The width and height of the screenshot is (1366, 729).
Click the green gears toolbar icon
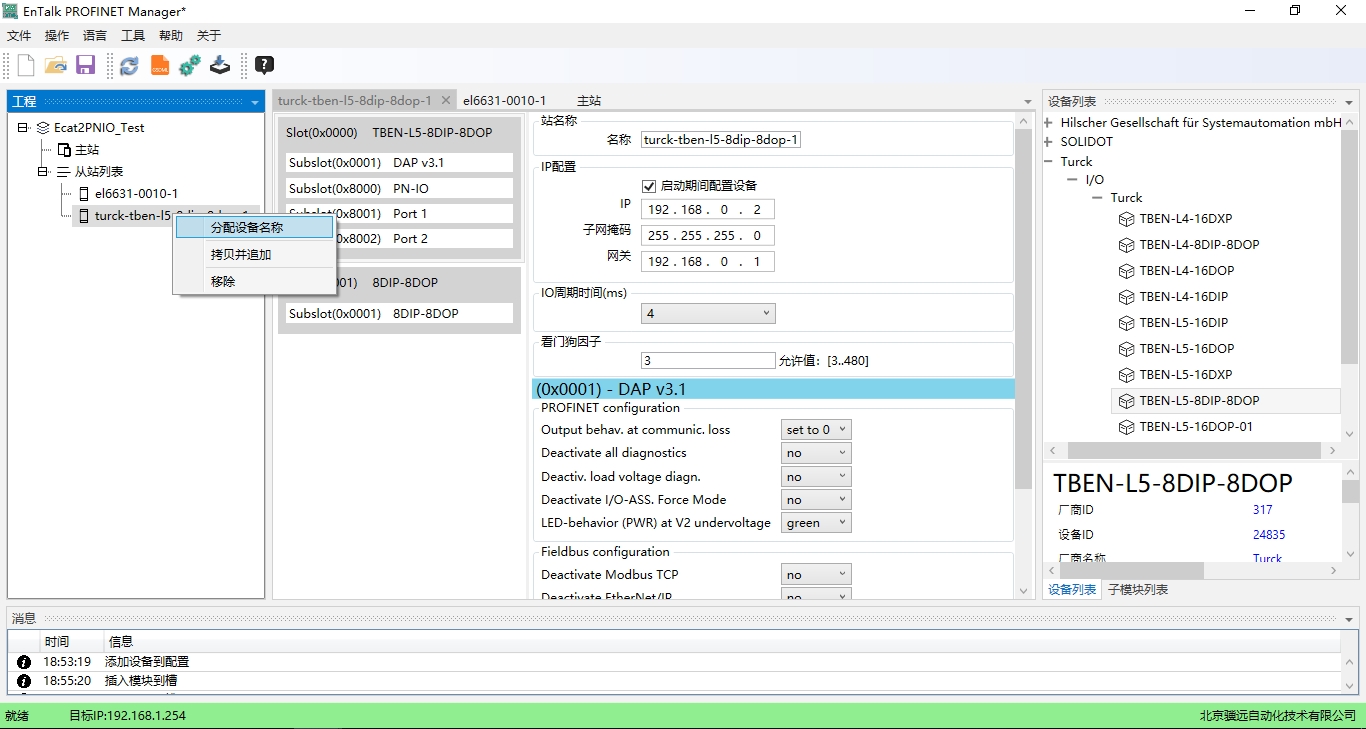click(x=190, y=66)
